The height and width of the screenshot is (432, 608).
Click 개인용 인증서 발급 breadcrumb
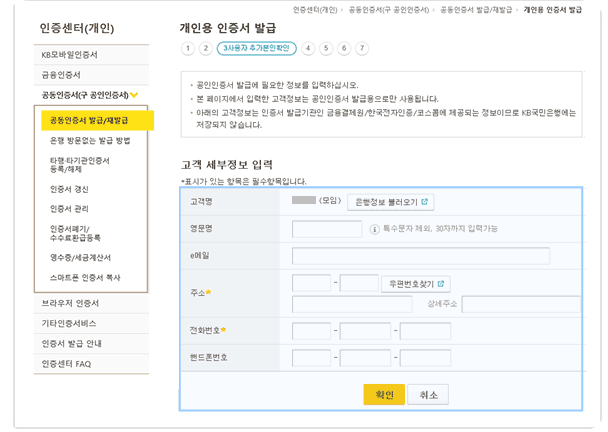coord(553,10)
